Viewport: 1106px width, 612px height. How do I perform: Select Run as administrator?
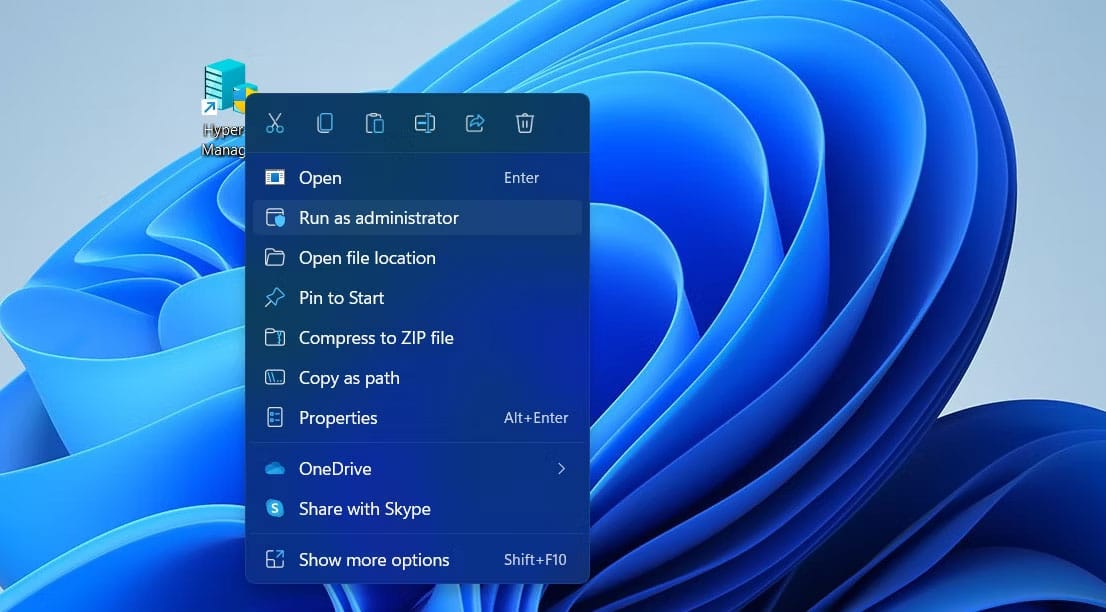(x=418, y=218)
